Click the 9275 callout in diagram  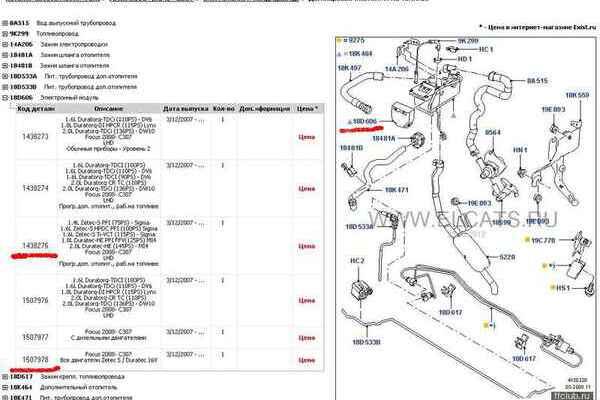coord(353,40)
